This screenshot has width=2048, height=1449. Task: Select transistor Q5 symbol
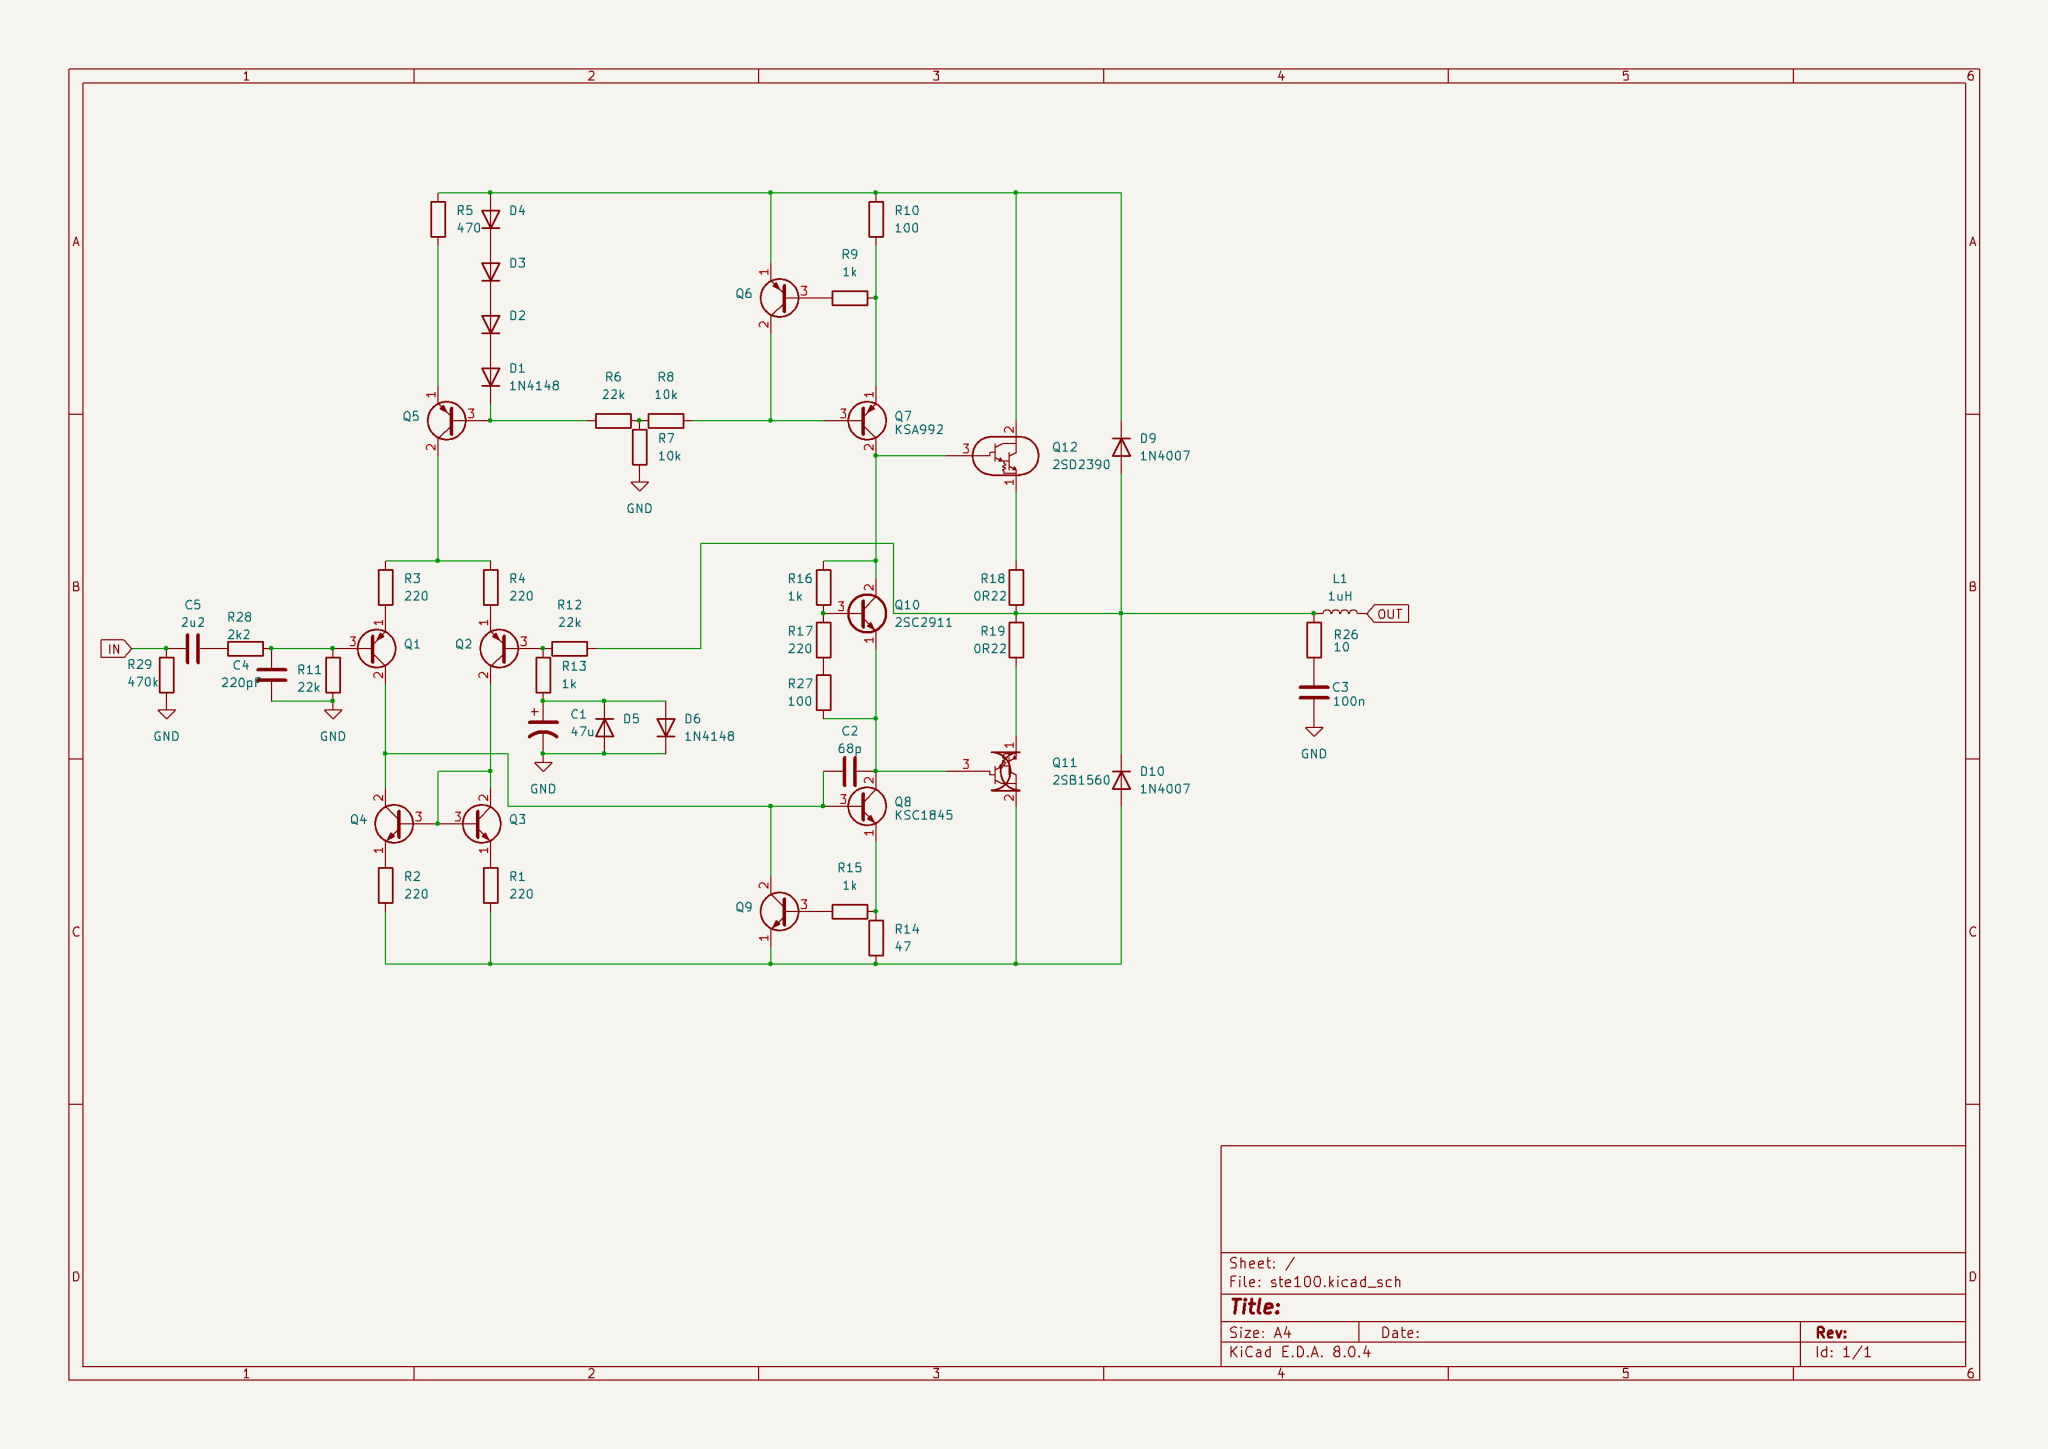[x=446, y=421]
